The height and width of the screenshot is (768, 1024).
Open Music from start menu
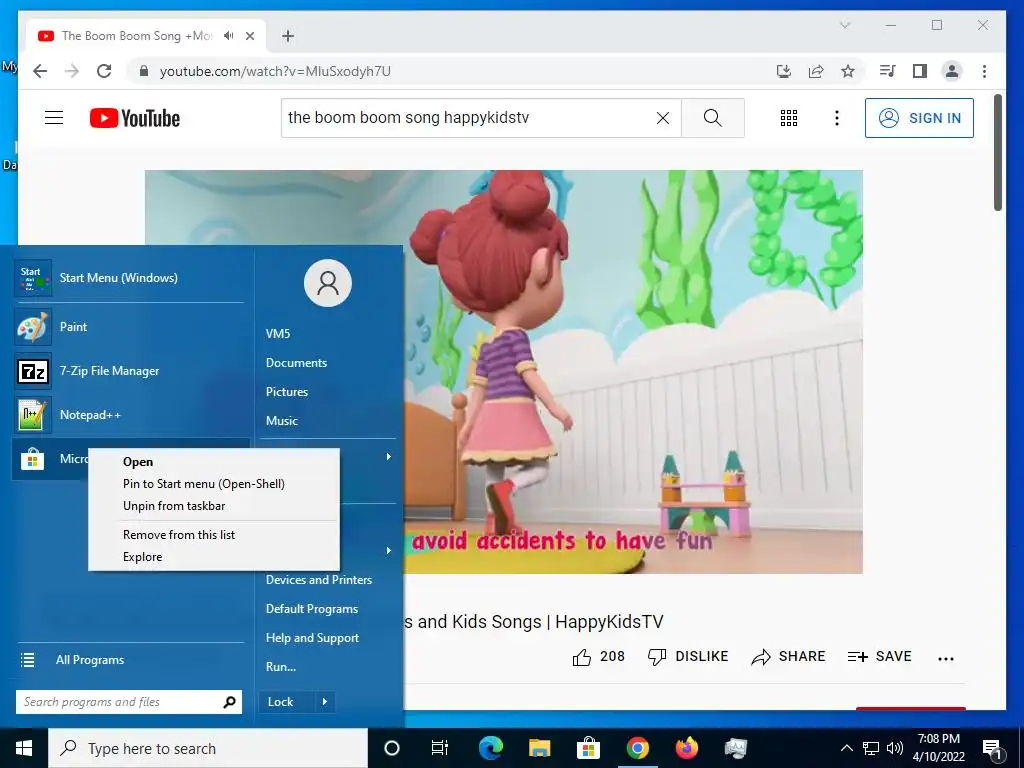point(281,421)
